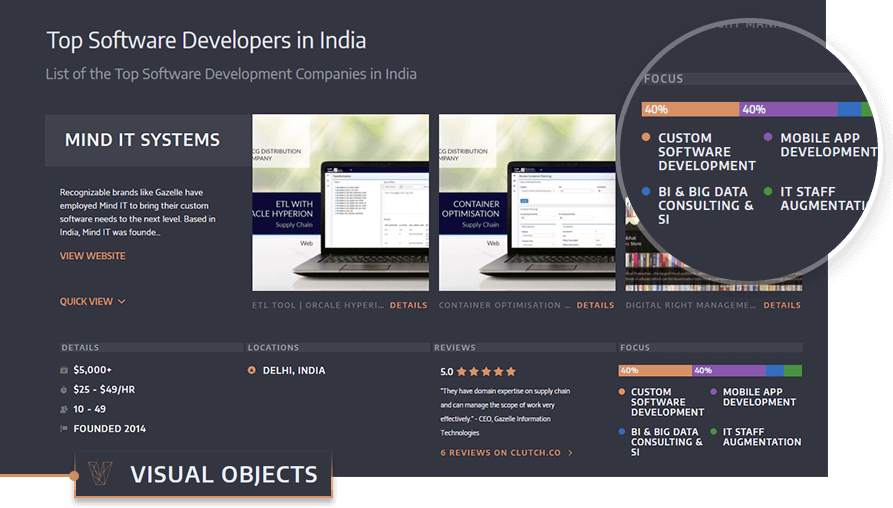Screen dimensions: 893x508
Task: Open the VIEW WEBSITE link
Action: tap(92, 256)
